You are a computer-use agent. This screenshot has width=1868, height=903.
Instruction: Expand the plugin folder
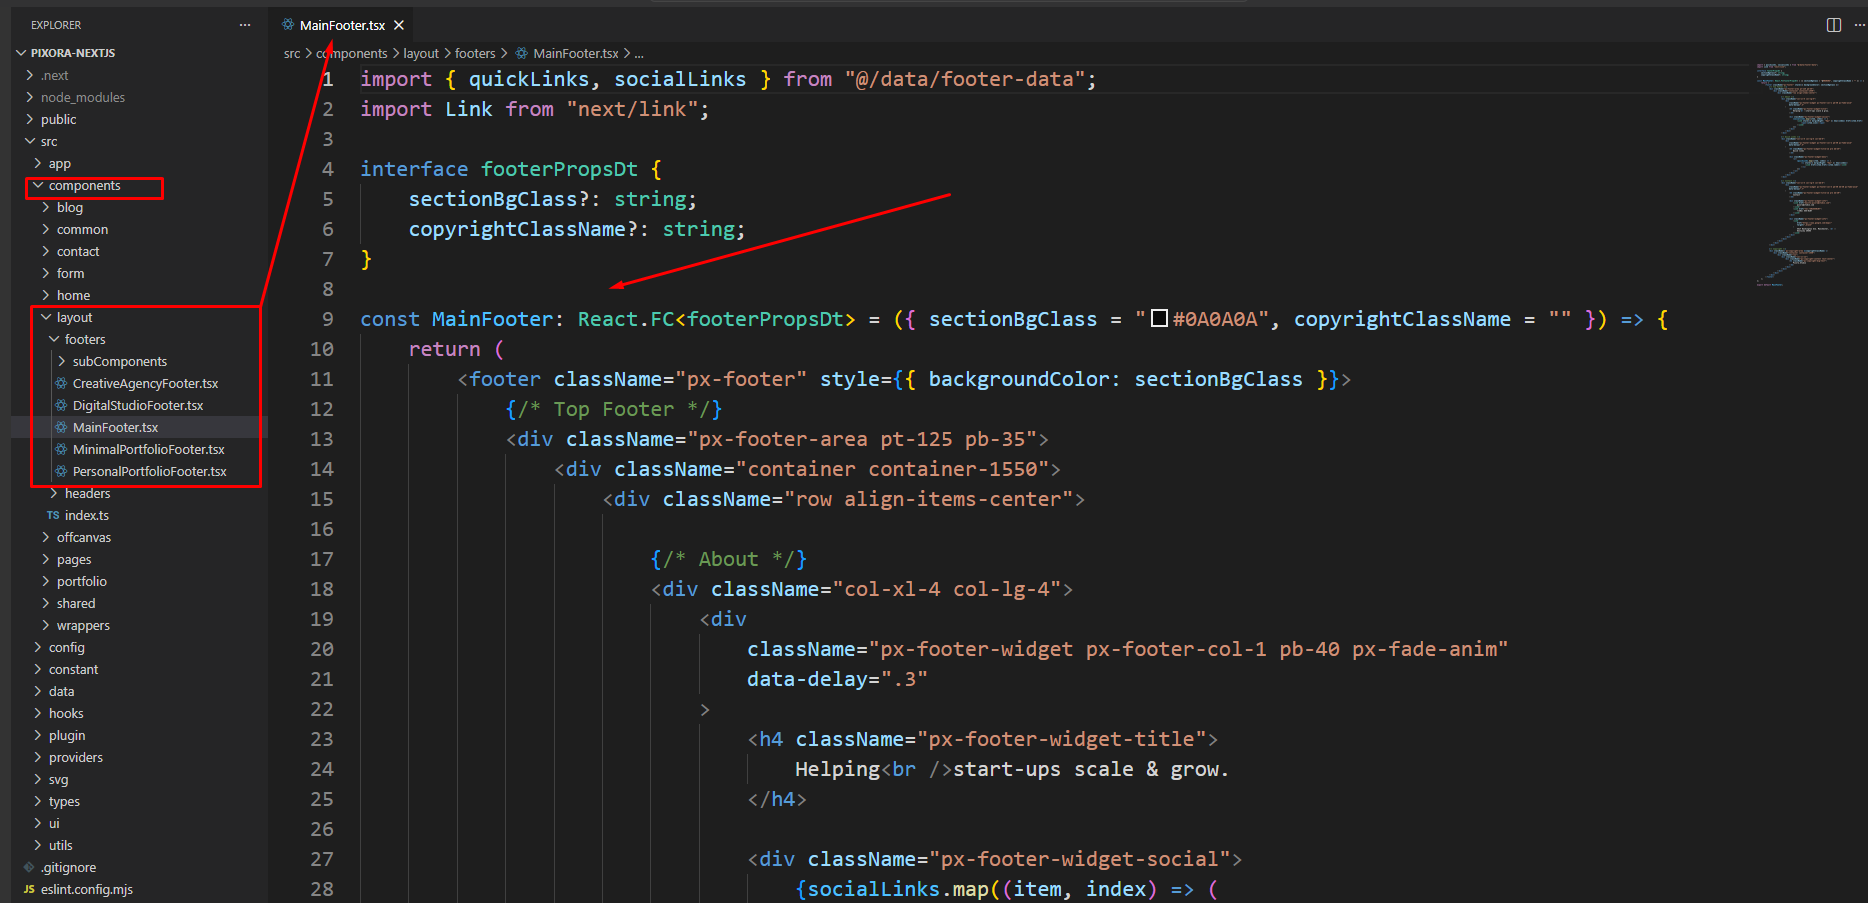[38, 736]
